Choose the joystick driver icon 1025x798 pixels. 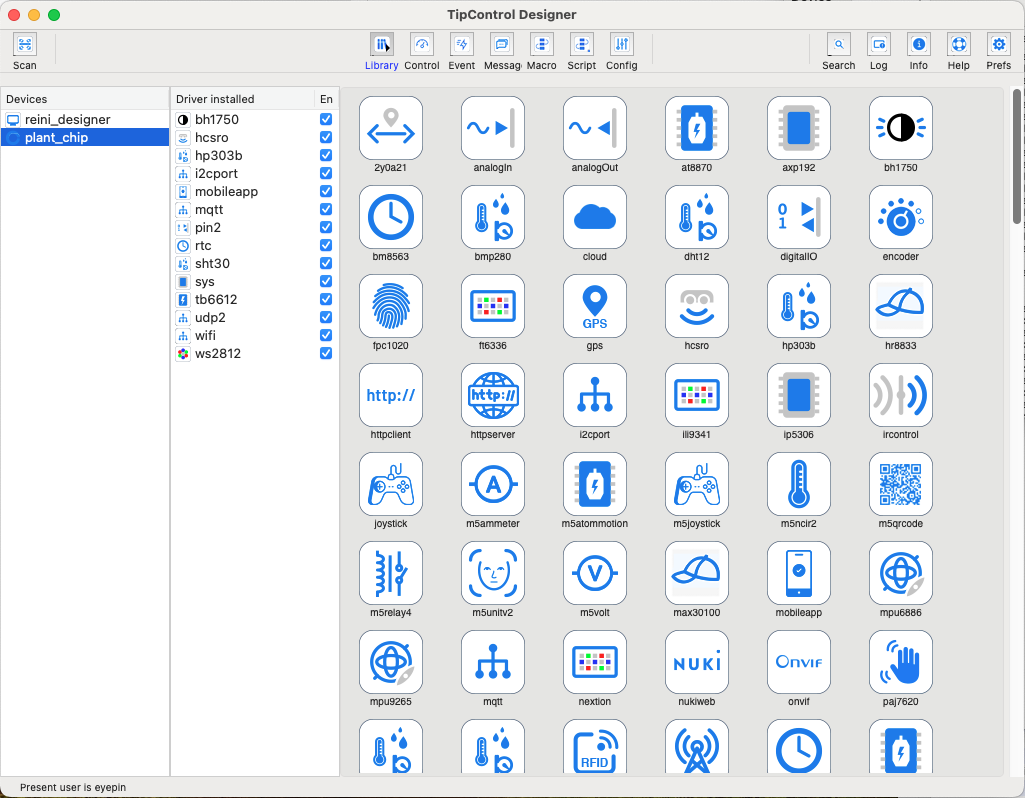390,485
